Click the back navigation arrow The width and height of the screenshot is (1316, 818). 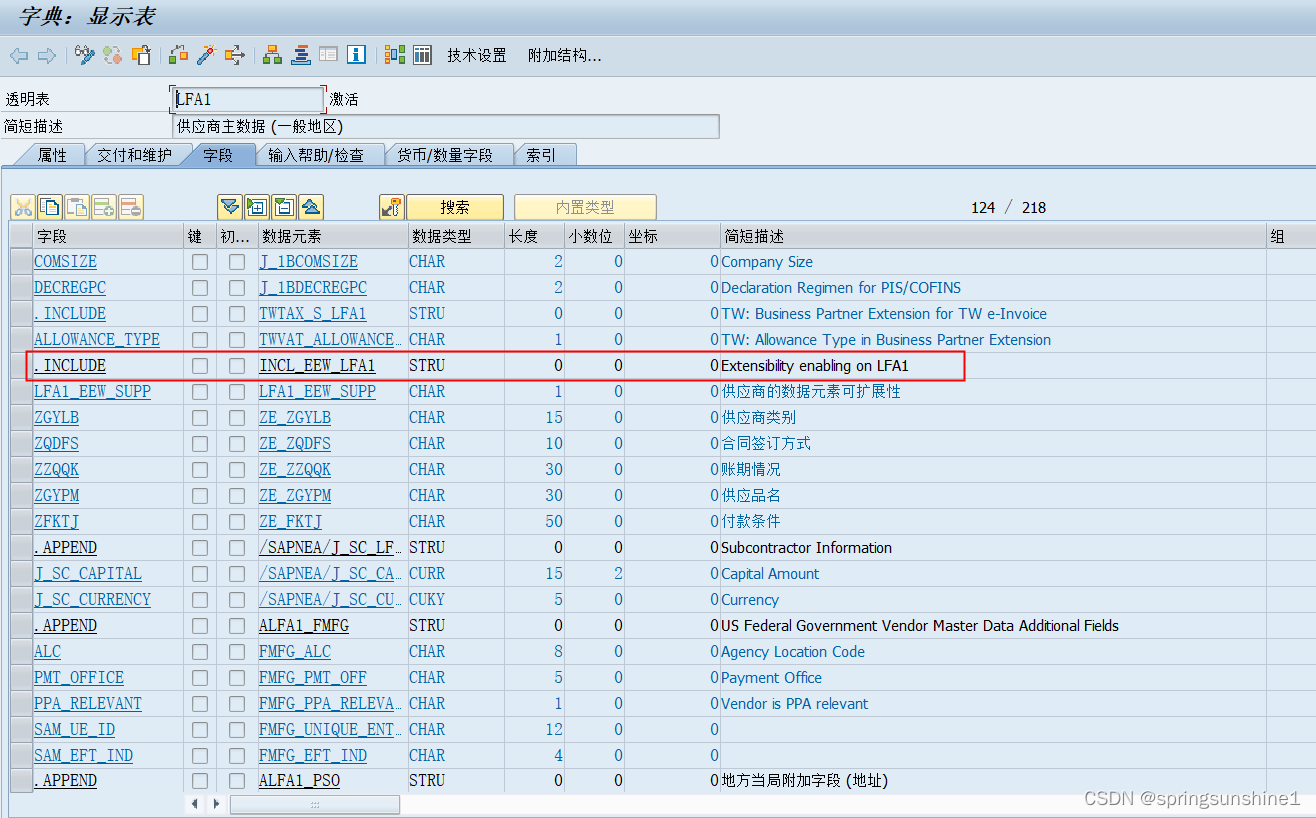pos(18,55)
